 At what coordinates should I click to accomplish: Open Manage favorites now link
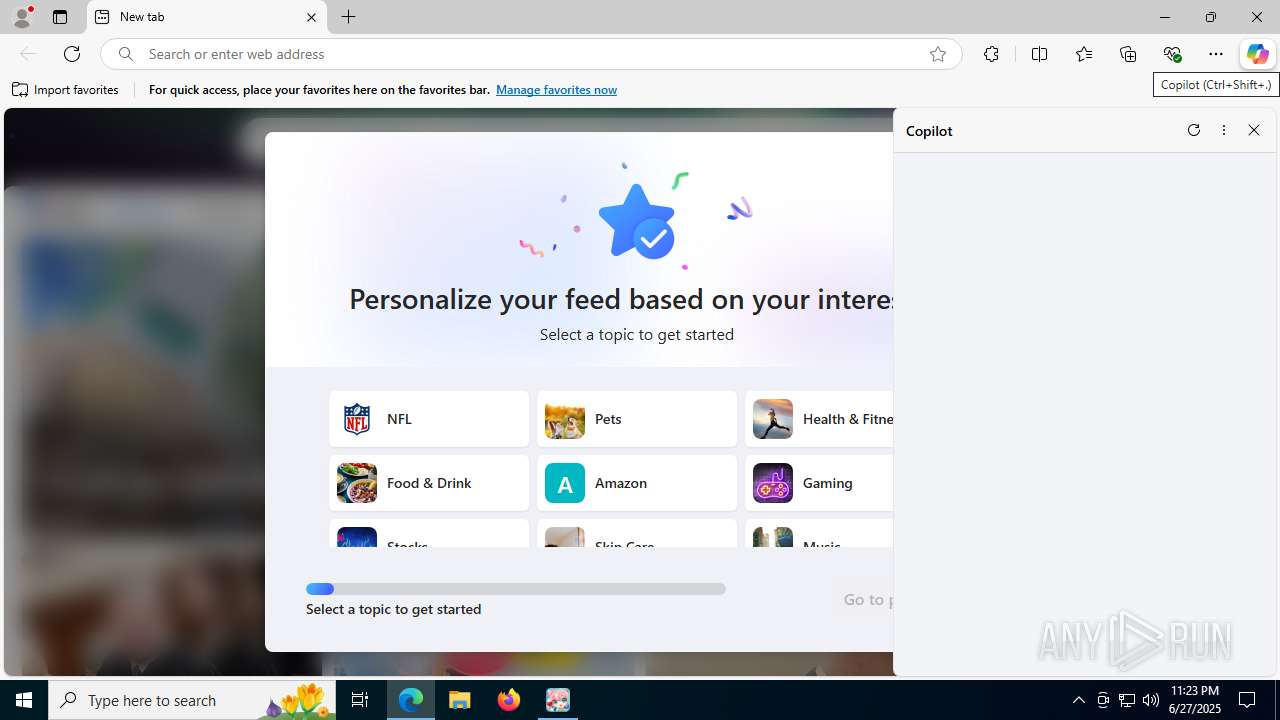pyautogui.click(x=556, y=90)
